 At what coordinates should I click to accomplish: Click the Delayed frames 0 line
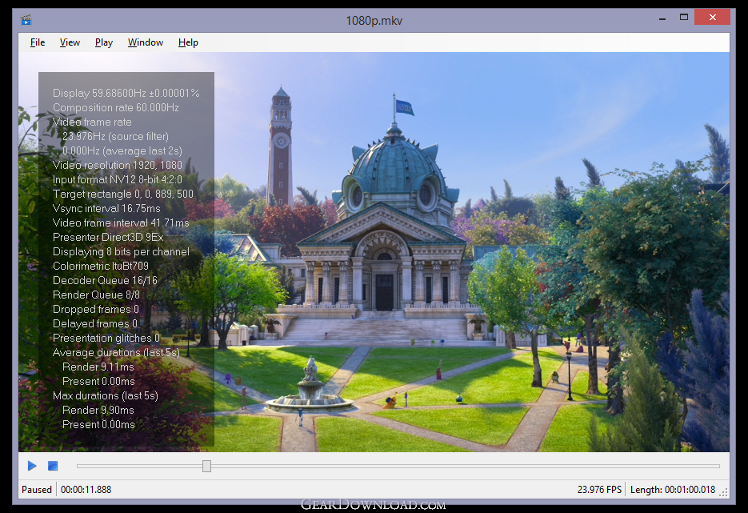pos(95,324)
